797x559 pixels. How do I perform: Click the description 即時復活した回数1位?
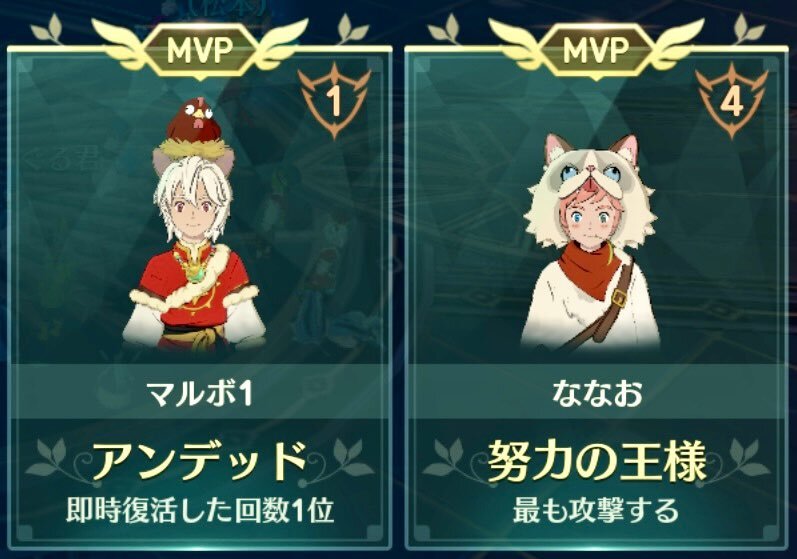200,511
